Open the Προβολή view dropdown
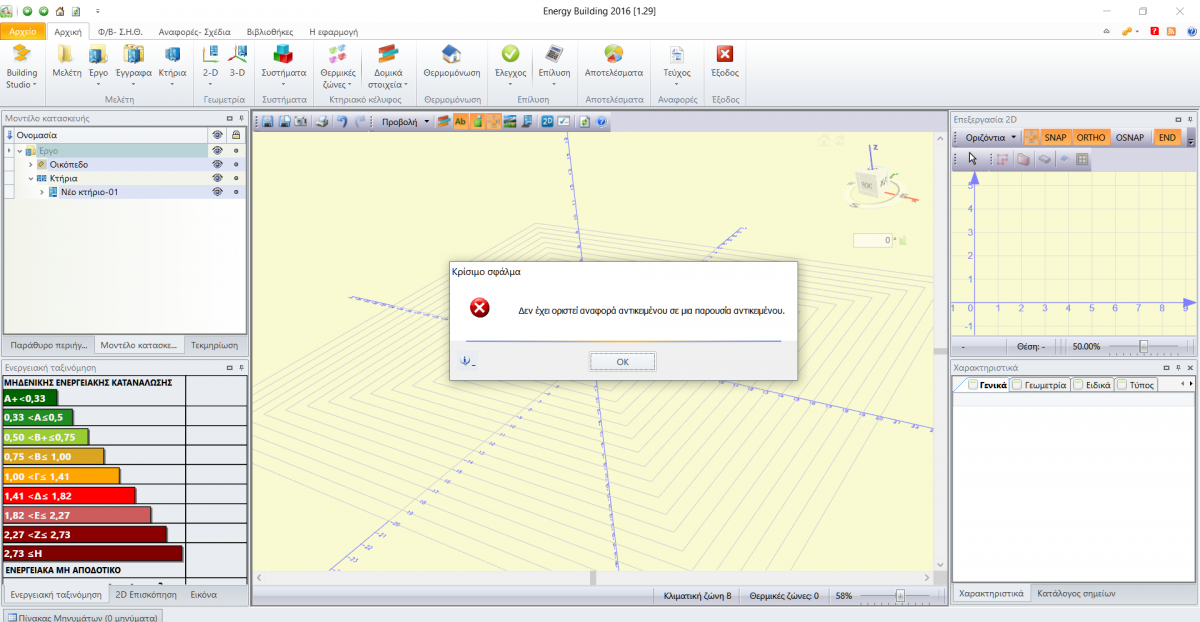Viewport: 1200px width, 622px height. [405, 121]
